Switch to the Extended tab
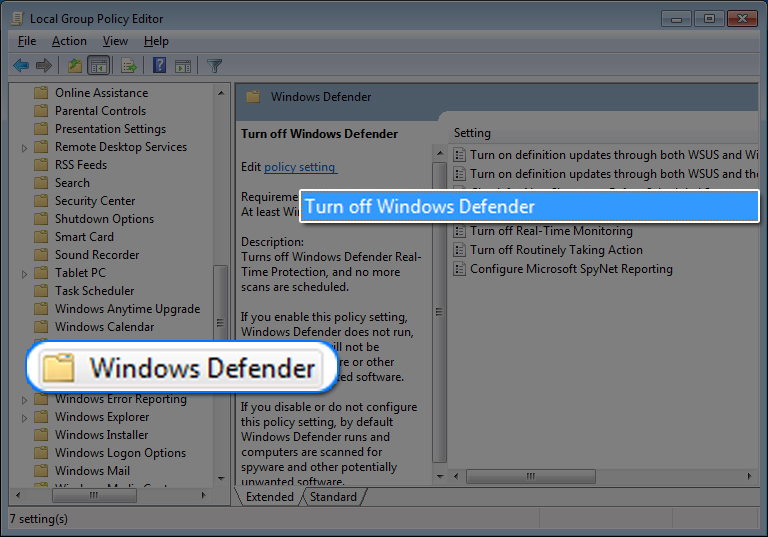The height and width of the screenshot is (537, 768). point(269,497)
